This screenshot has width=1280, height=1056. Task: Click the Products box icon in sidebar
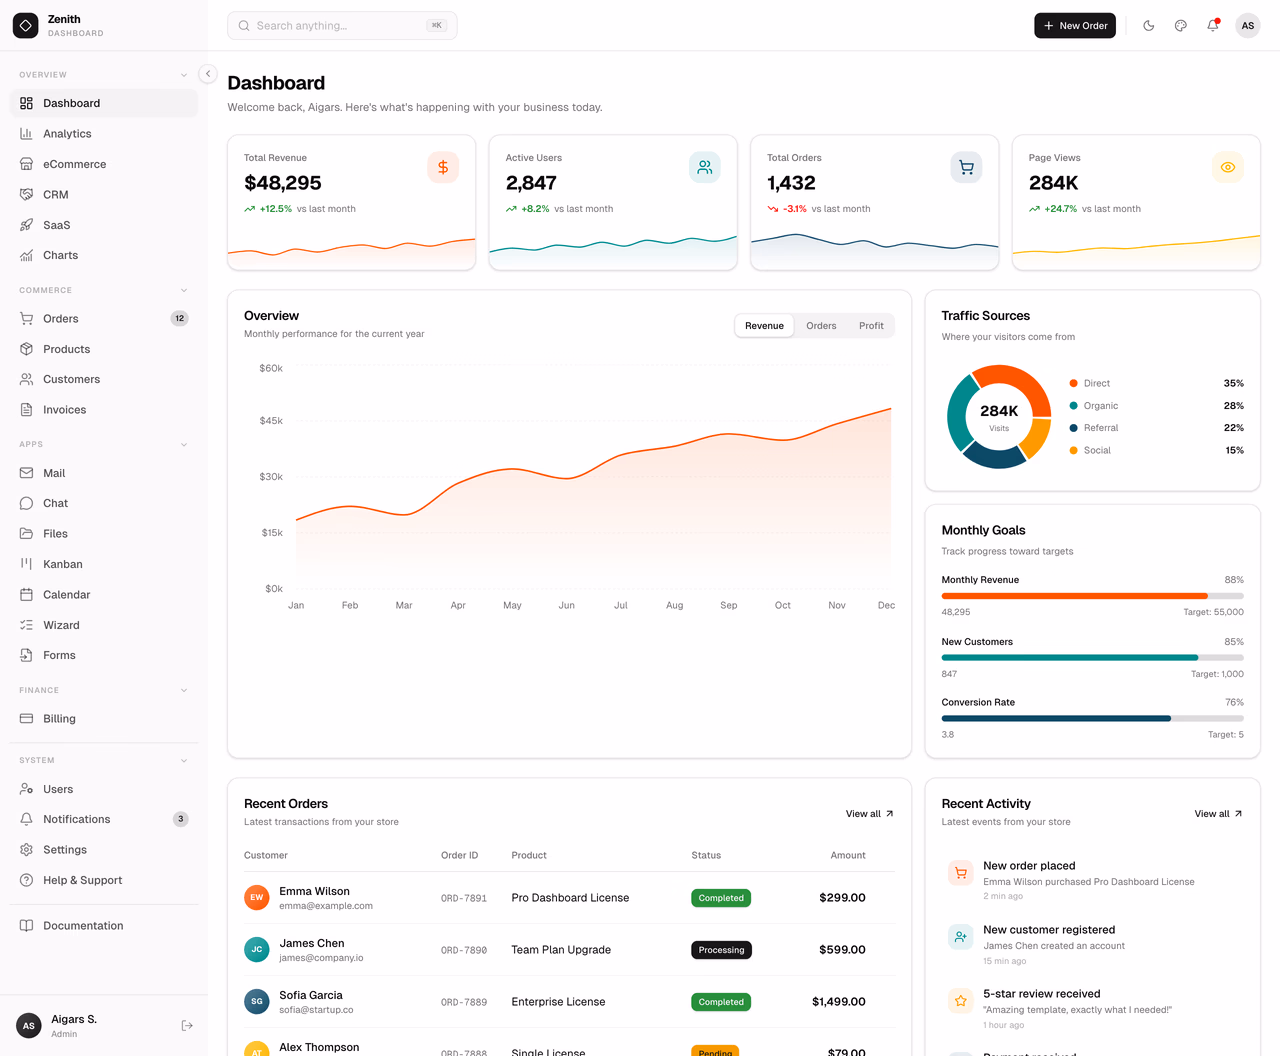27,349
